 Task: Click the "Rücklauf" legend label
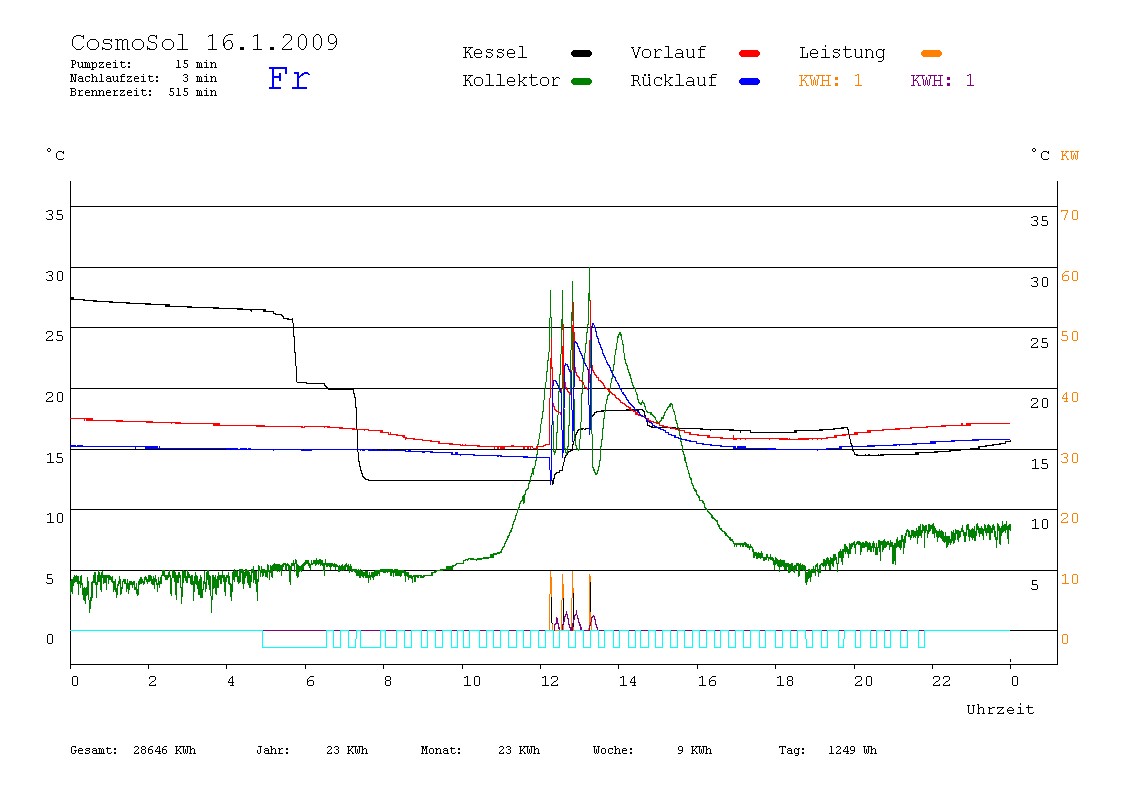pos(674,81)
